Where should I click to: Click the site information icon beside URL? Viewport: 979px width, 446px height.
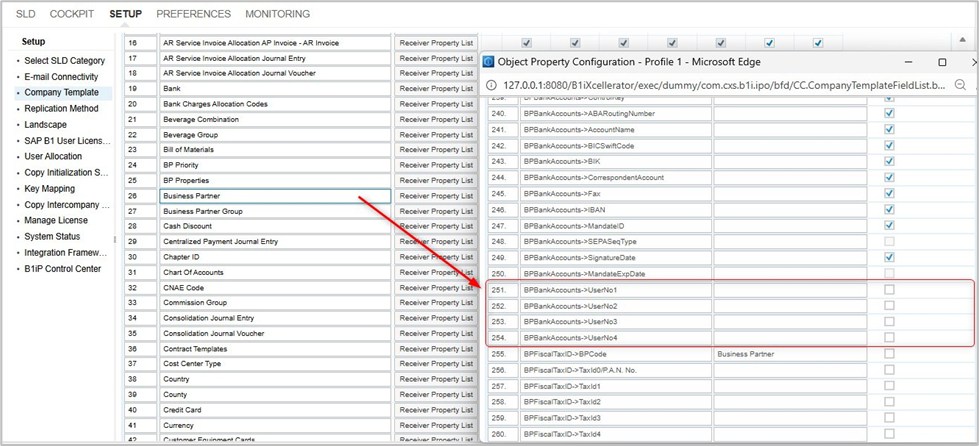click(x=489, y=85)
